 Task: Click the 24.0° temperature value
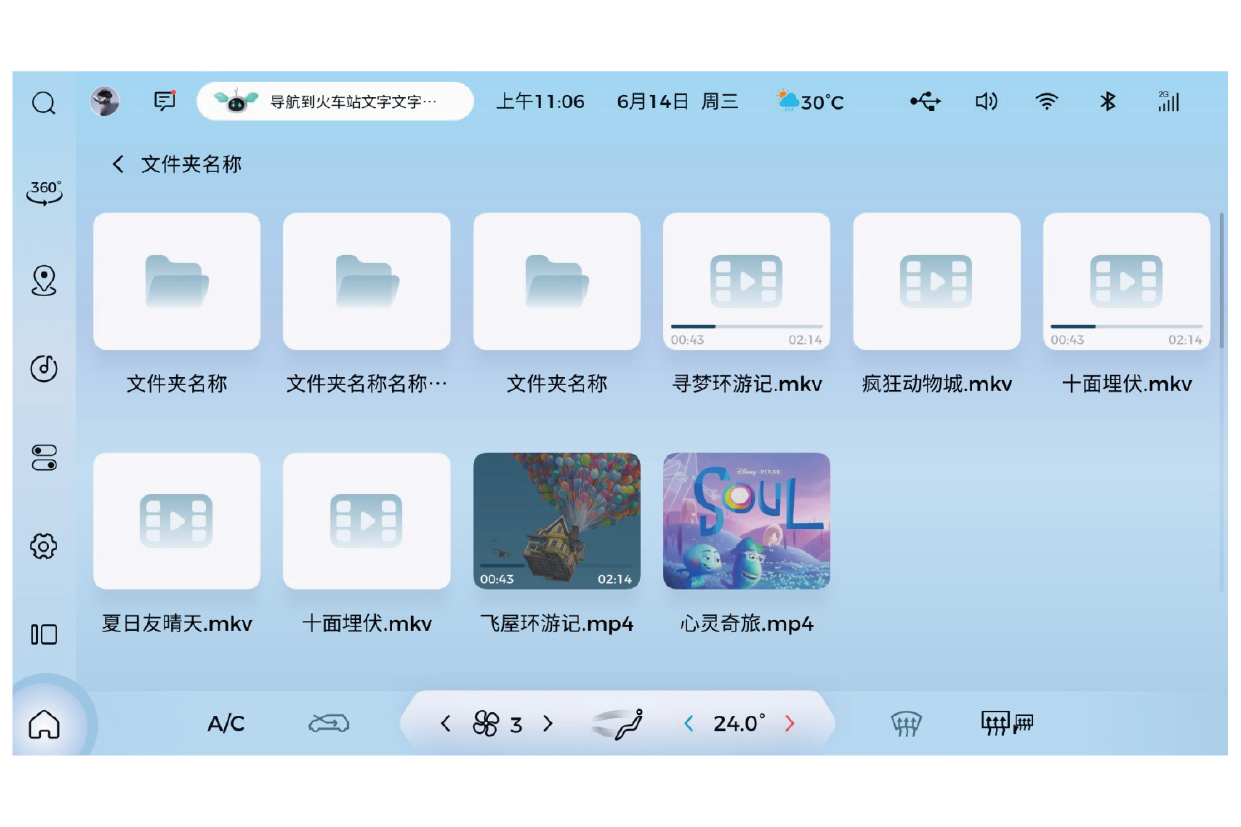[740, 724]
